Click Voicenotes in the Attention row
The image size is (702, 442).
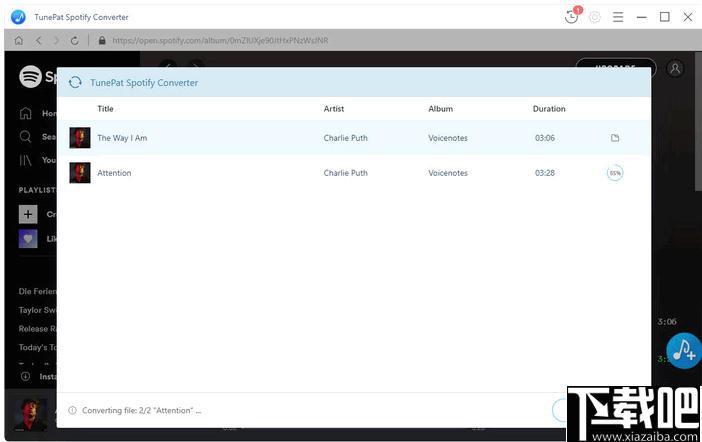click(448, 173)
